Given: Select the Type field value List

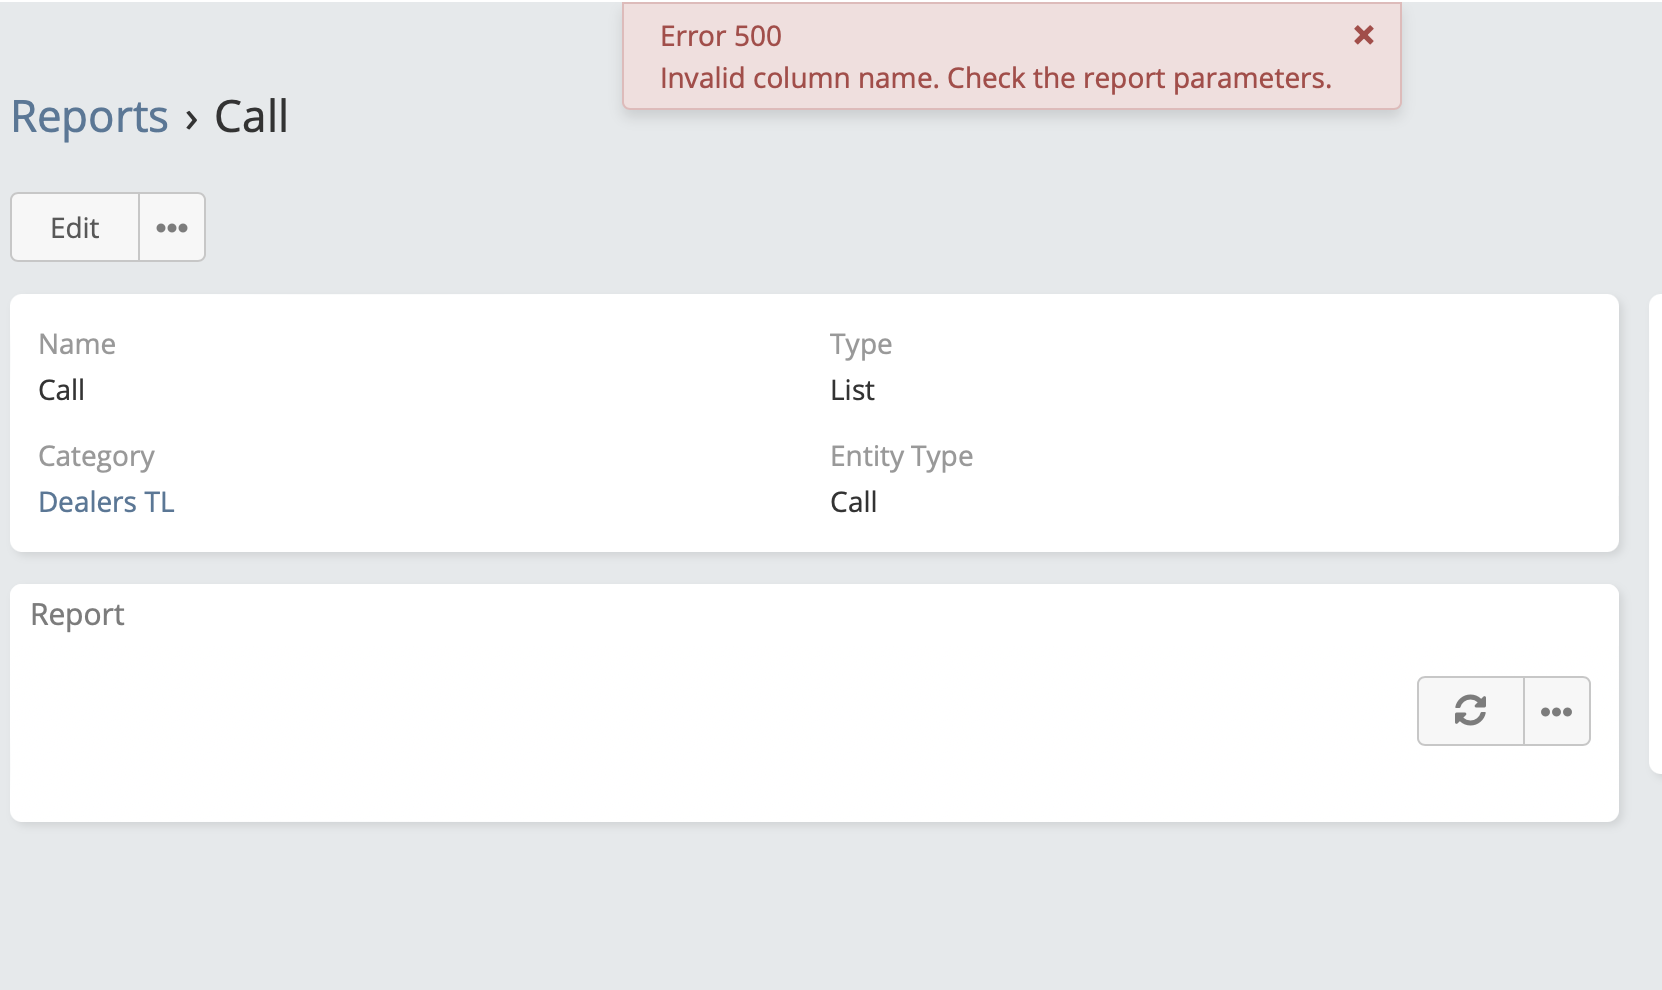Looking at the screenshot, I should 852,390.
